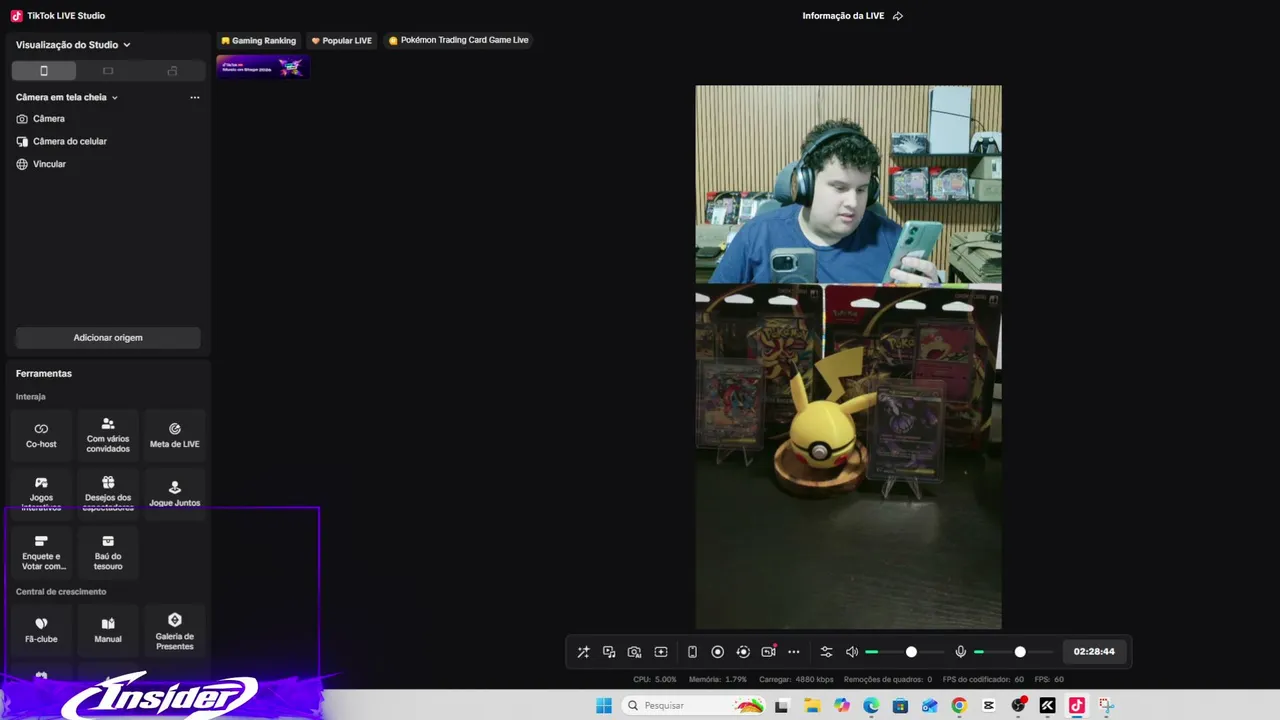Click the purple promotional banner thumbnail
The image size is (1280, 720).
click(263, 67)
